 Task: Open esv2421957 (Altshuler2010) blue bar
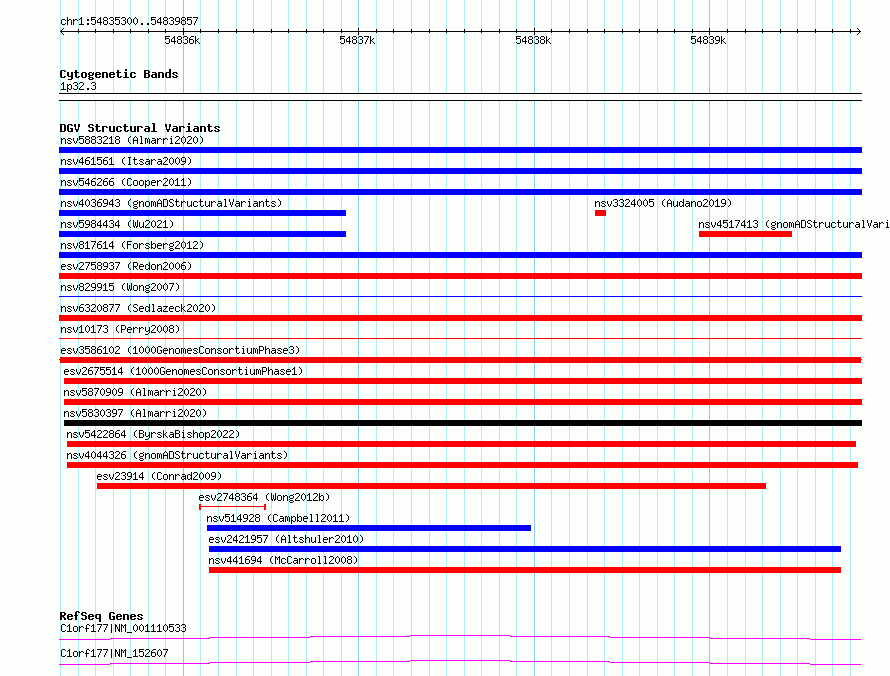point(525,549)
